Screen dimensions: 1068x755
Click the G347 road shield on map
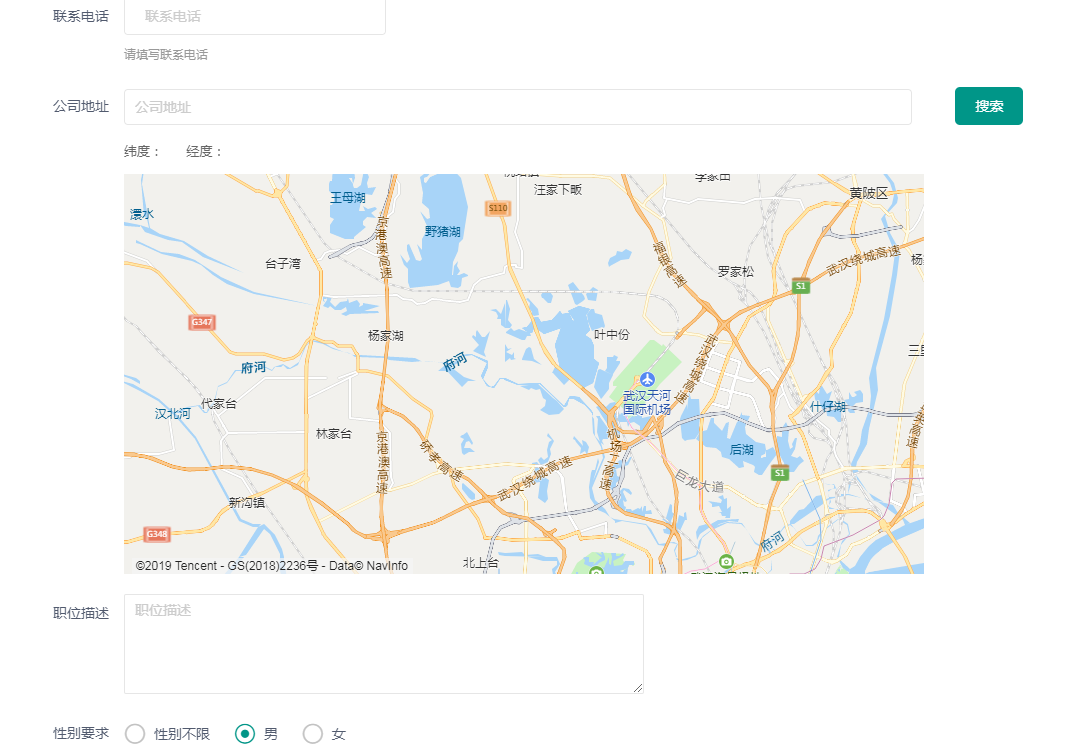pyautogui.click(x=202, y=322)
